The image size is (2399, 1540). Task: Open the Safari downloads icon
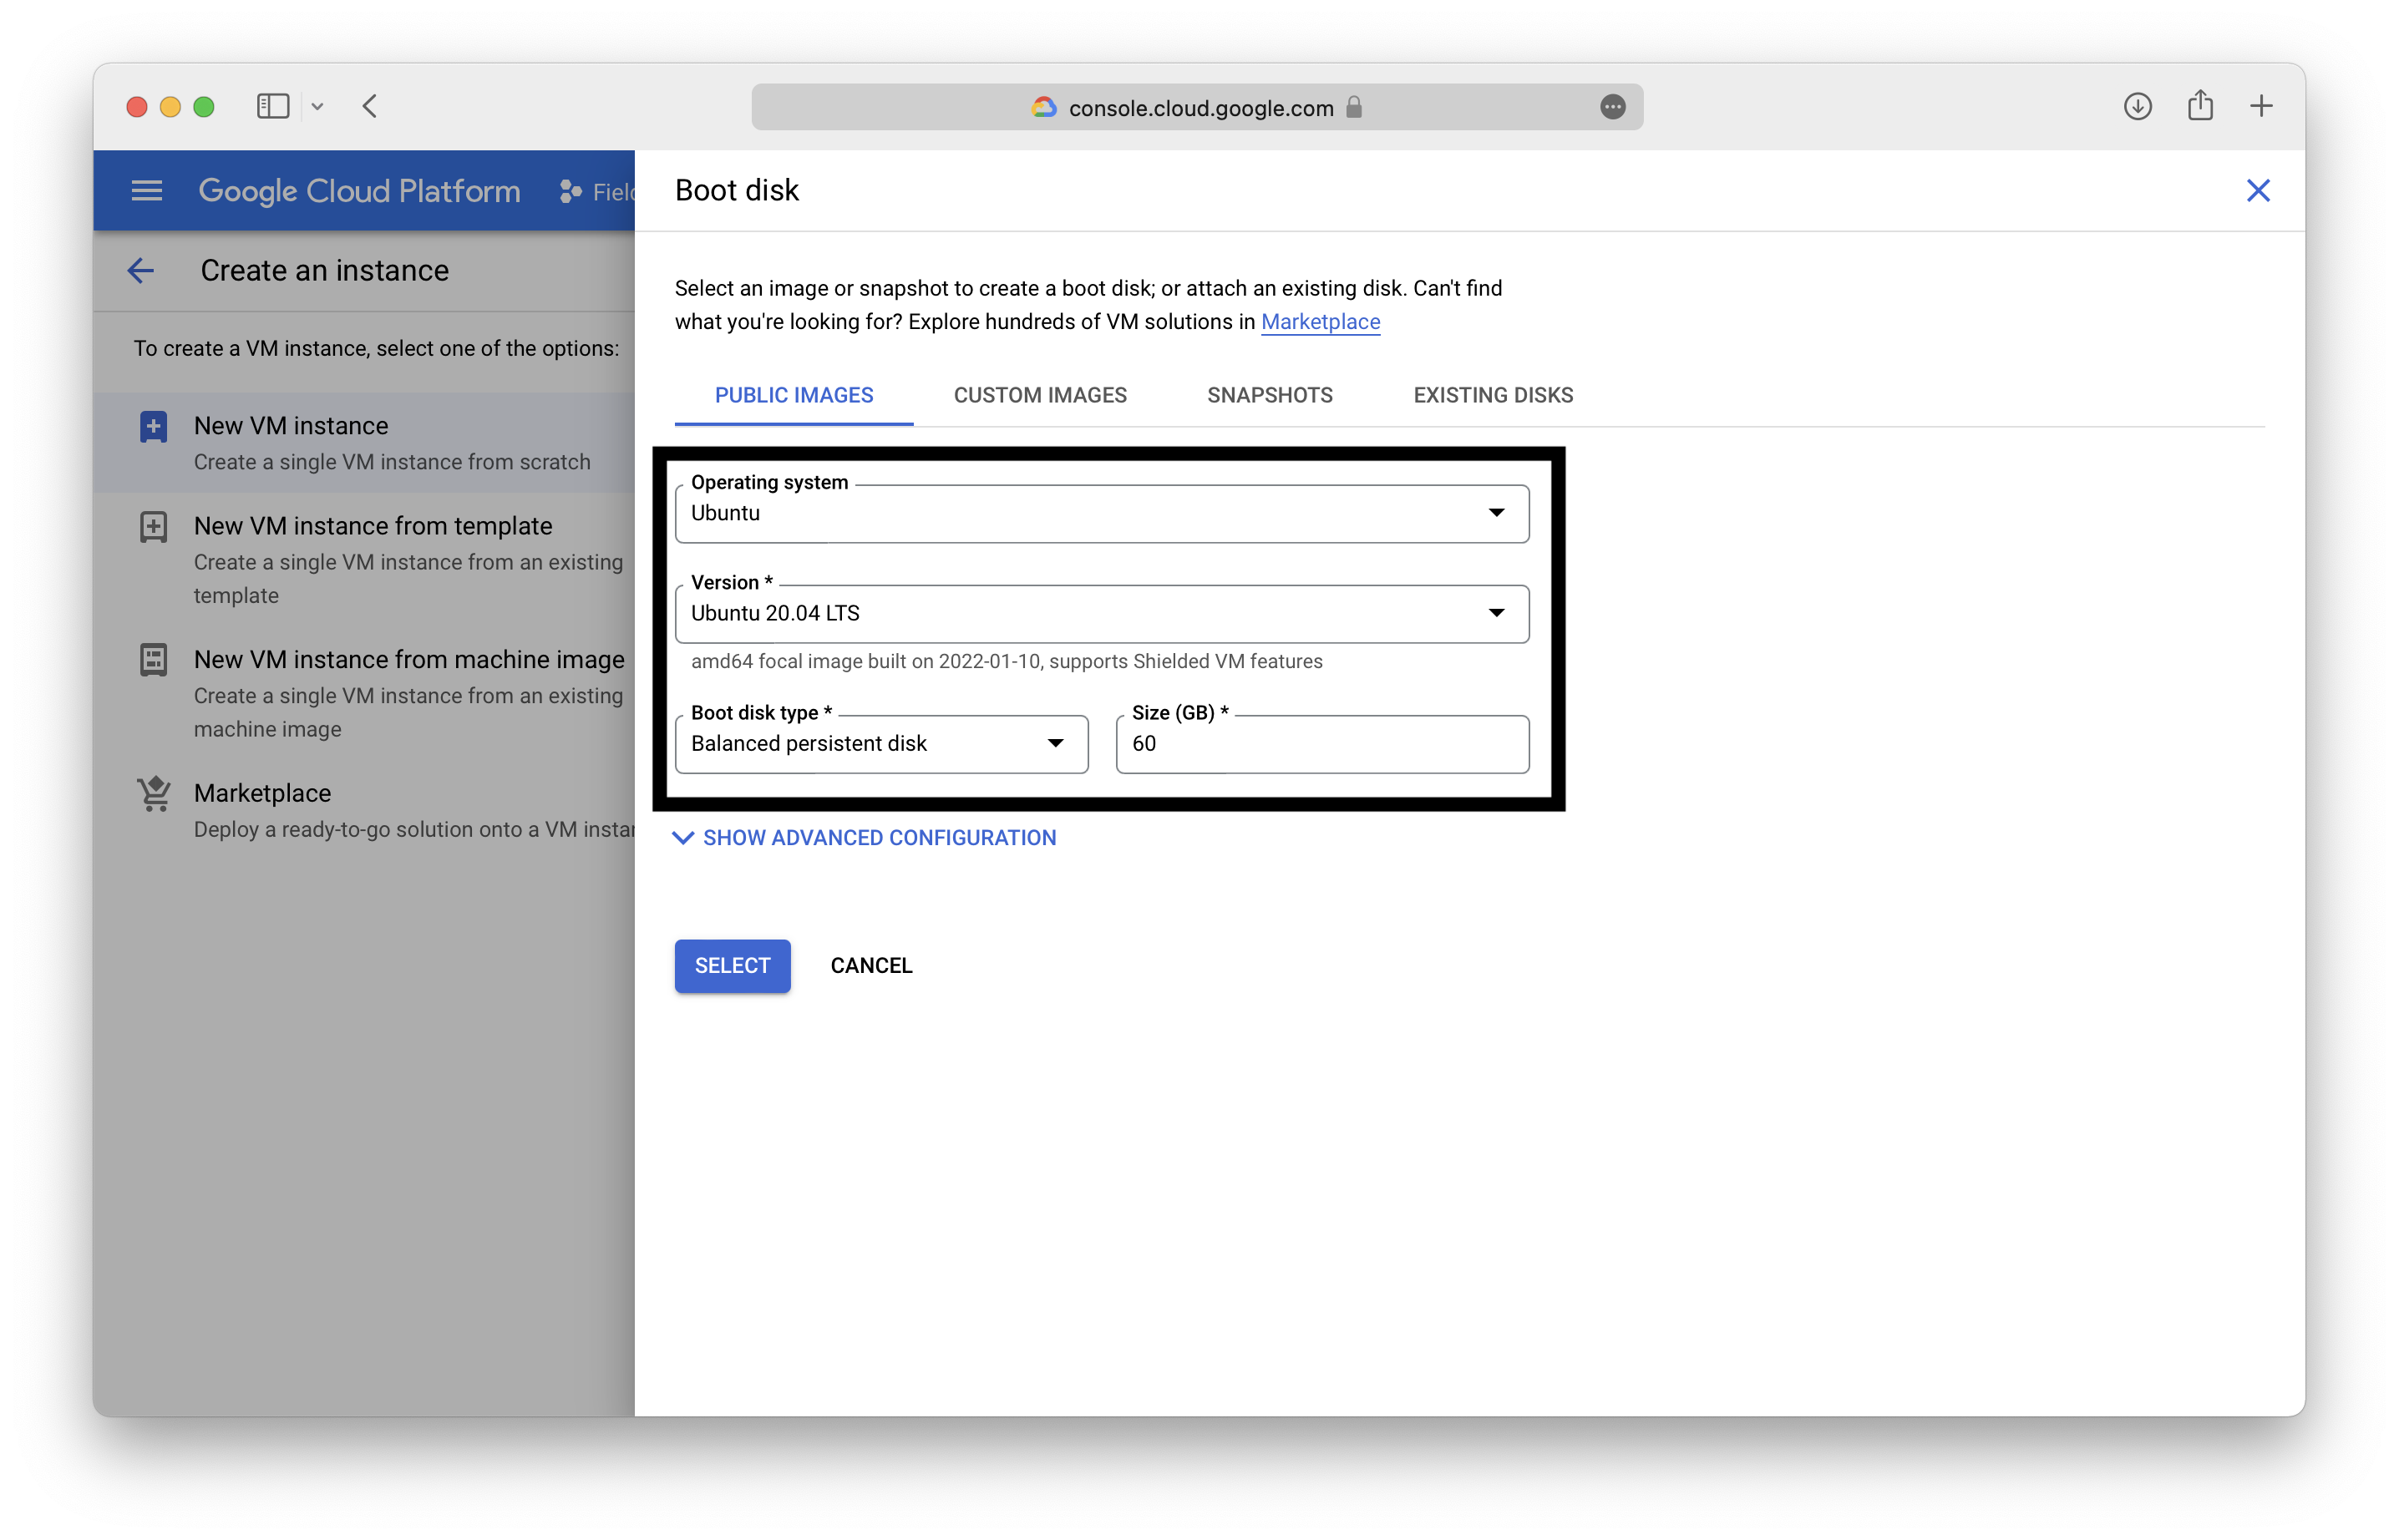(x=2137, y=106)
